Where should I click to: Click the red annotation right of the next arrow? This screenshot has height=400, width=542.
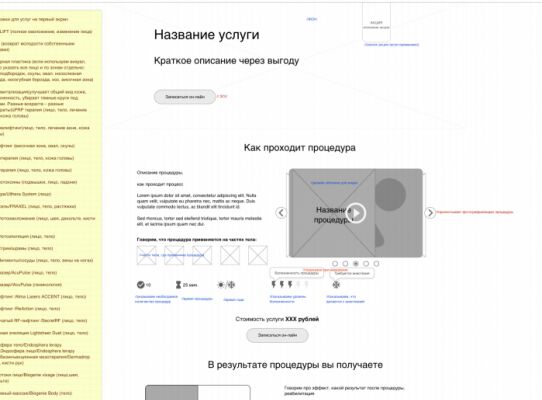475,212
